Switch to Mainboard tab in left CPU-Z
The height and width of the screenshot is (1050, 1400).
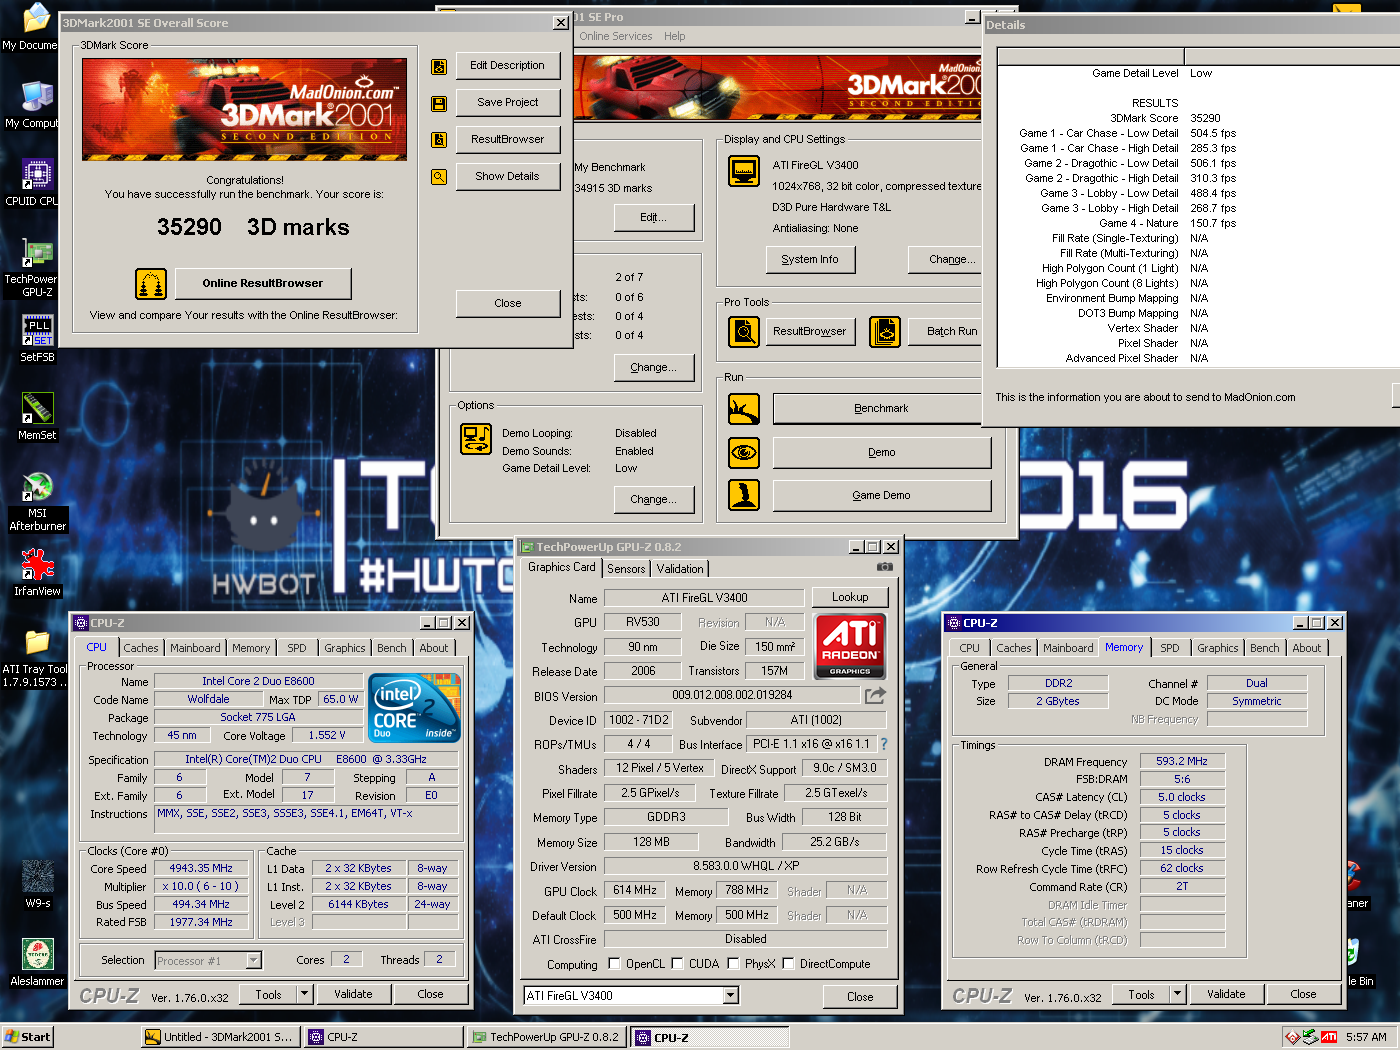point(195,648)
